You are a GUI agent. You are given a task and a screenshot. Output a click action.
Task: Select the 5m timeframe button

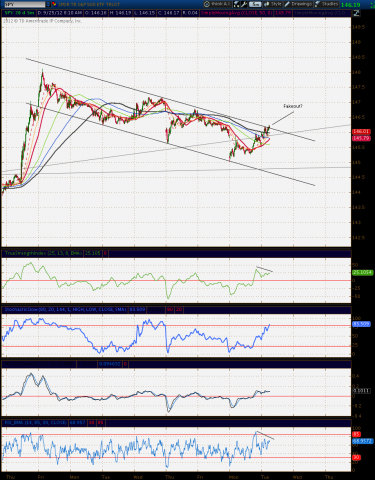(255, 4)
